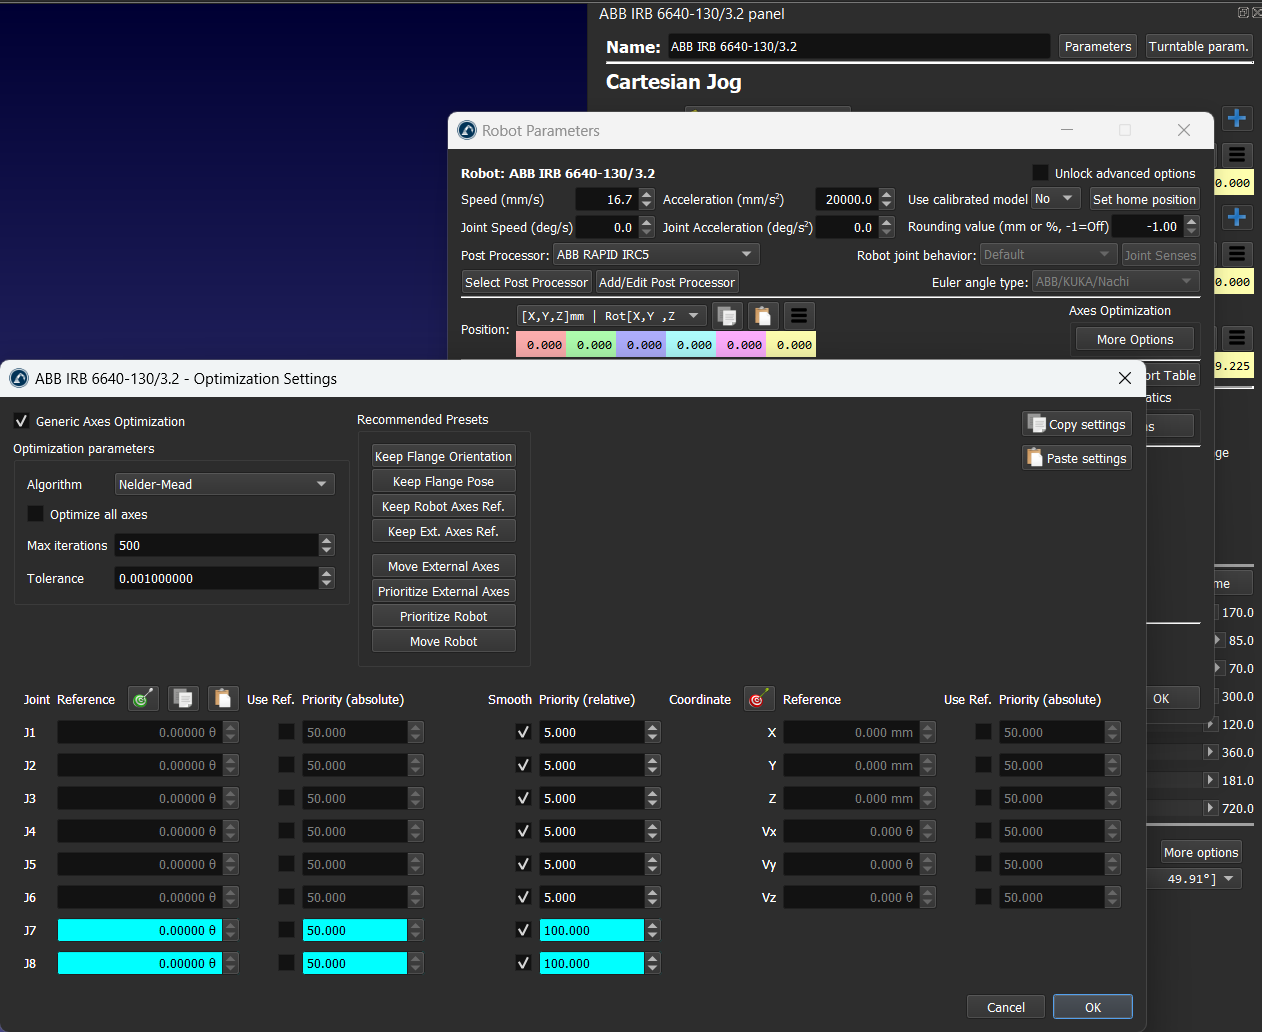Enable the Optimize all axes checkbox
This screenshot has height=1032, width=1262.
pyautogui.click(x=36, y=514)
